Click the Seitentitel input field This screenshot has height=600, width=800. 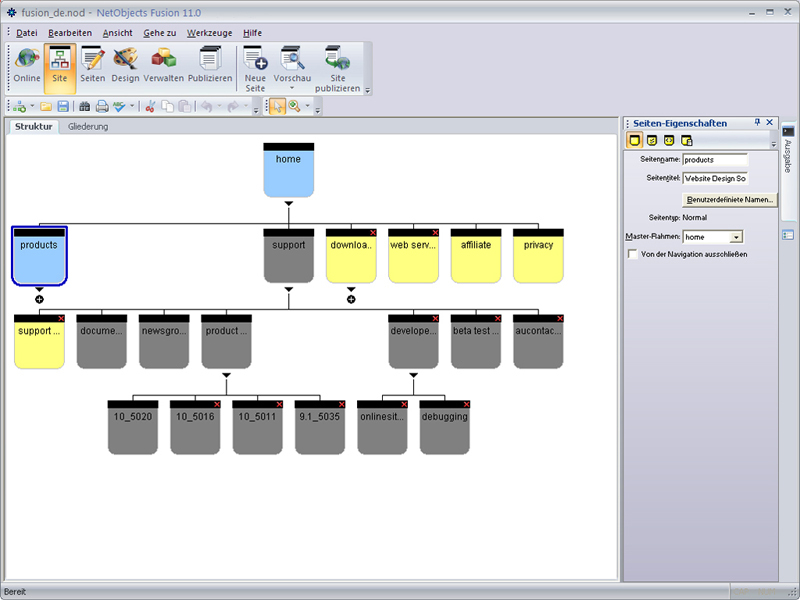pyautogui.click(x=715, y=179)
